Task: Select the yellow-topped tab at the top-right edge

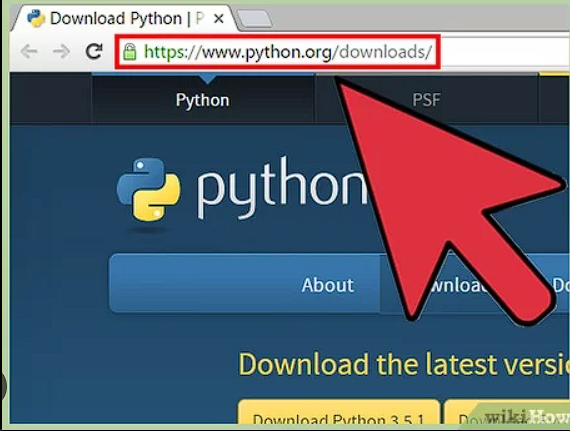Action: click(x=554, y=98)
